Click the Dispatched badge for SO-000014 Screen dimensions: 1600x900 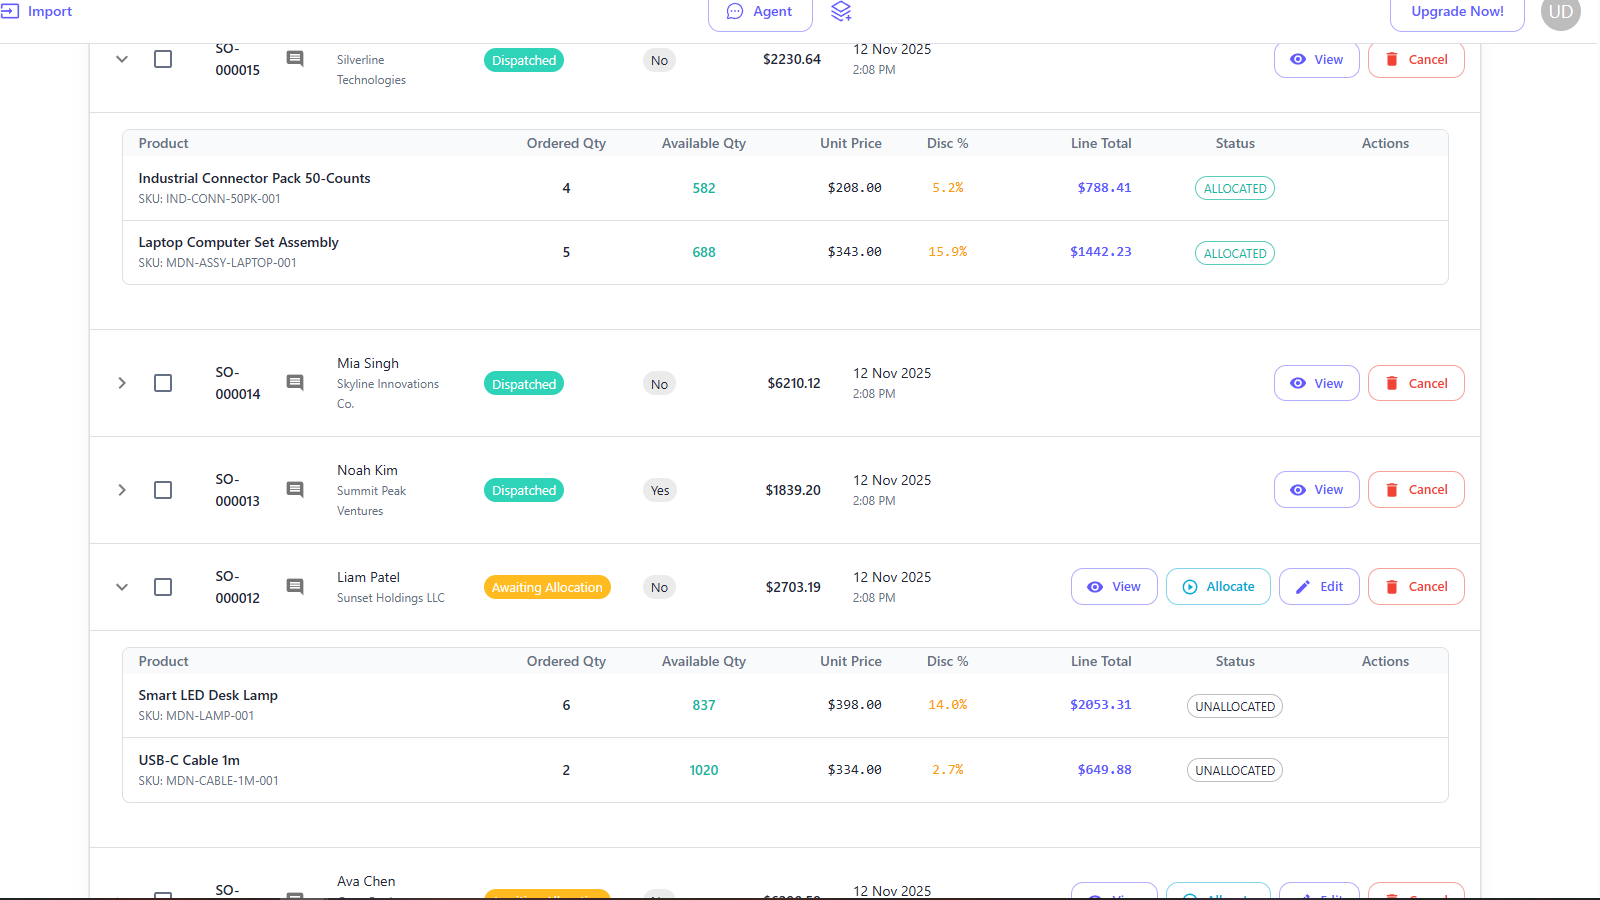(524, 384)
